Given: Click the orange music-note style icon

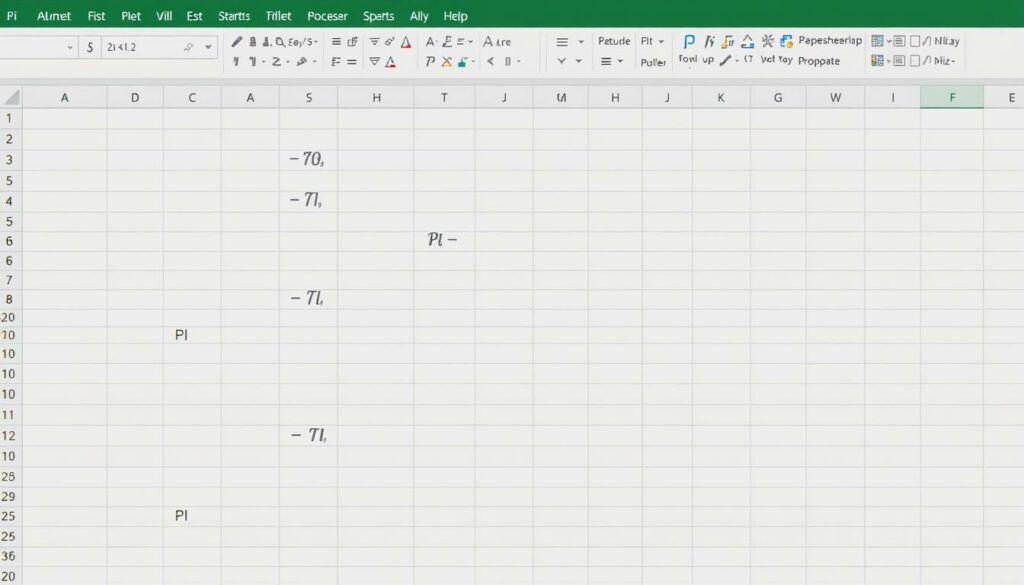Looking at the screenshot, I should (728, 42).
